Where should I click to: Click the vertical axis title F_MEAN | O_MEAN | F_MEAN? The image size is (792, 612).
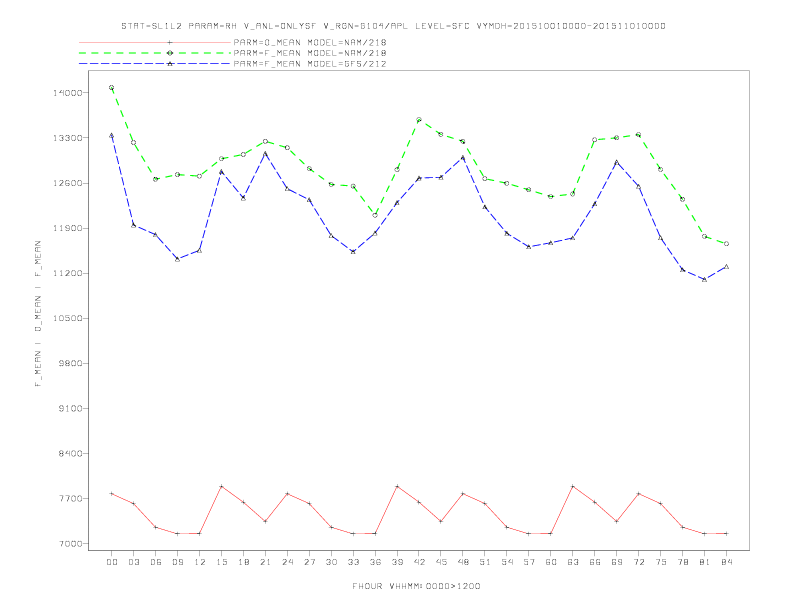pos(38,314)
